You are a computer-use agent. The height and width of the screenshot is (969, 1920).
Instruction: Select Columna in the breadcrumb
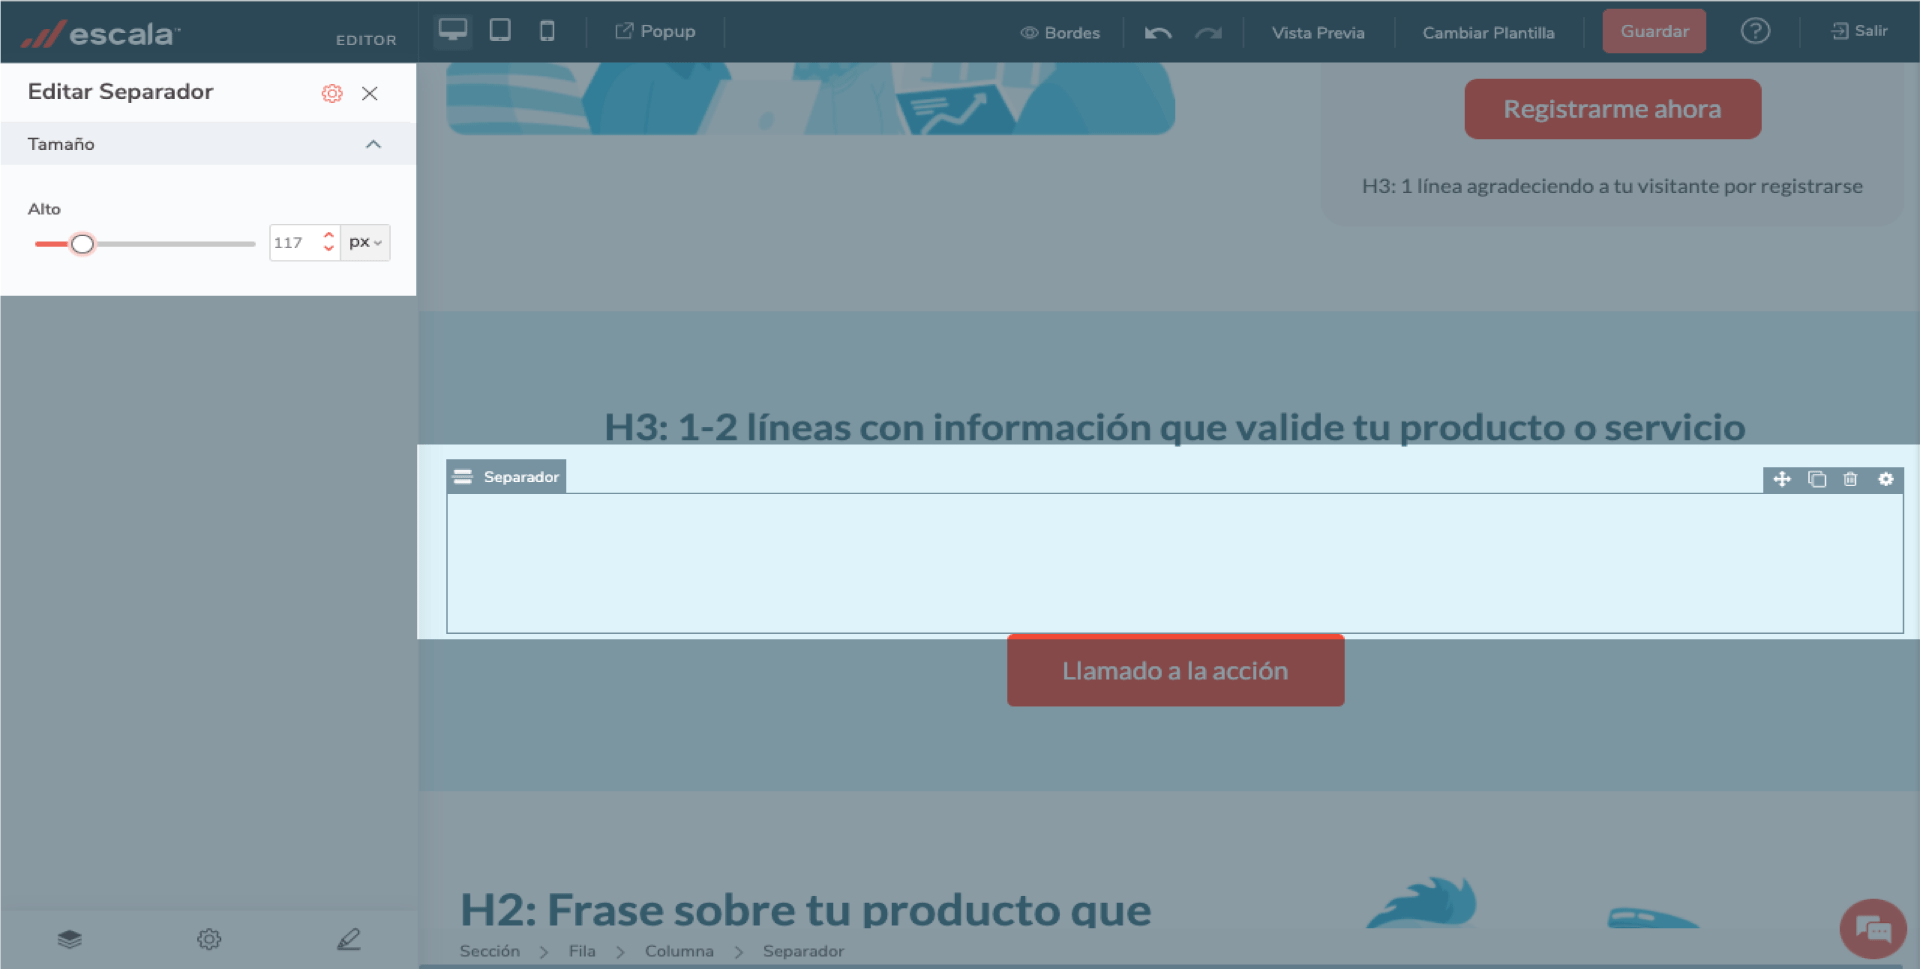coord(679,951)
